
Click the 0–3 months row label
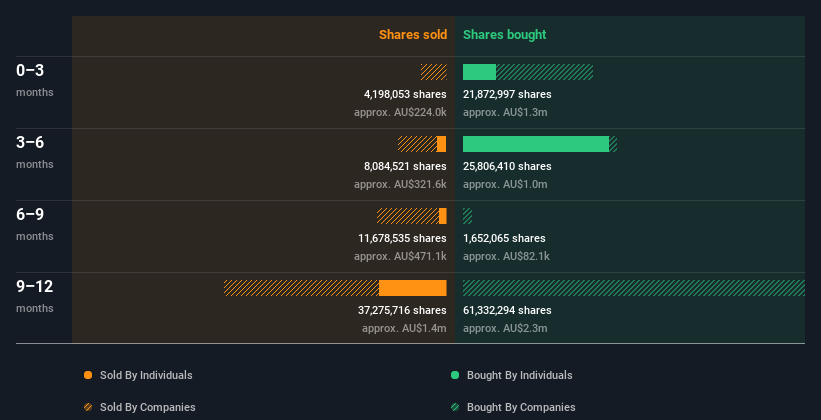tap(35, 80)
